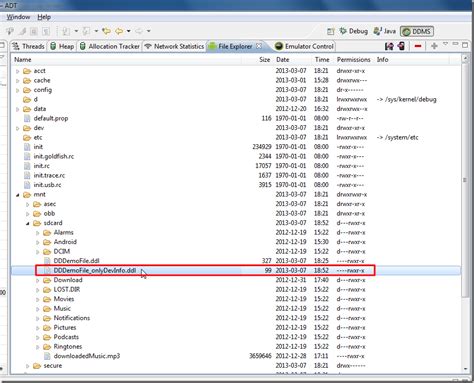Viewport: 474px width, 383px height.
Task: Click the pull file from device icon
Action: click(389, 46)
